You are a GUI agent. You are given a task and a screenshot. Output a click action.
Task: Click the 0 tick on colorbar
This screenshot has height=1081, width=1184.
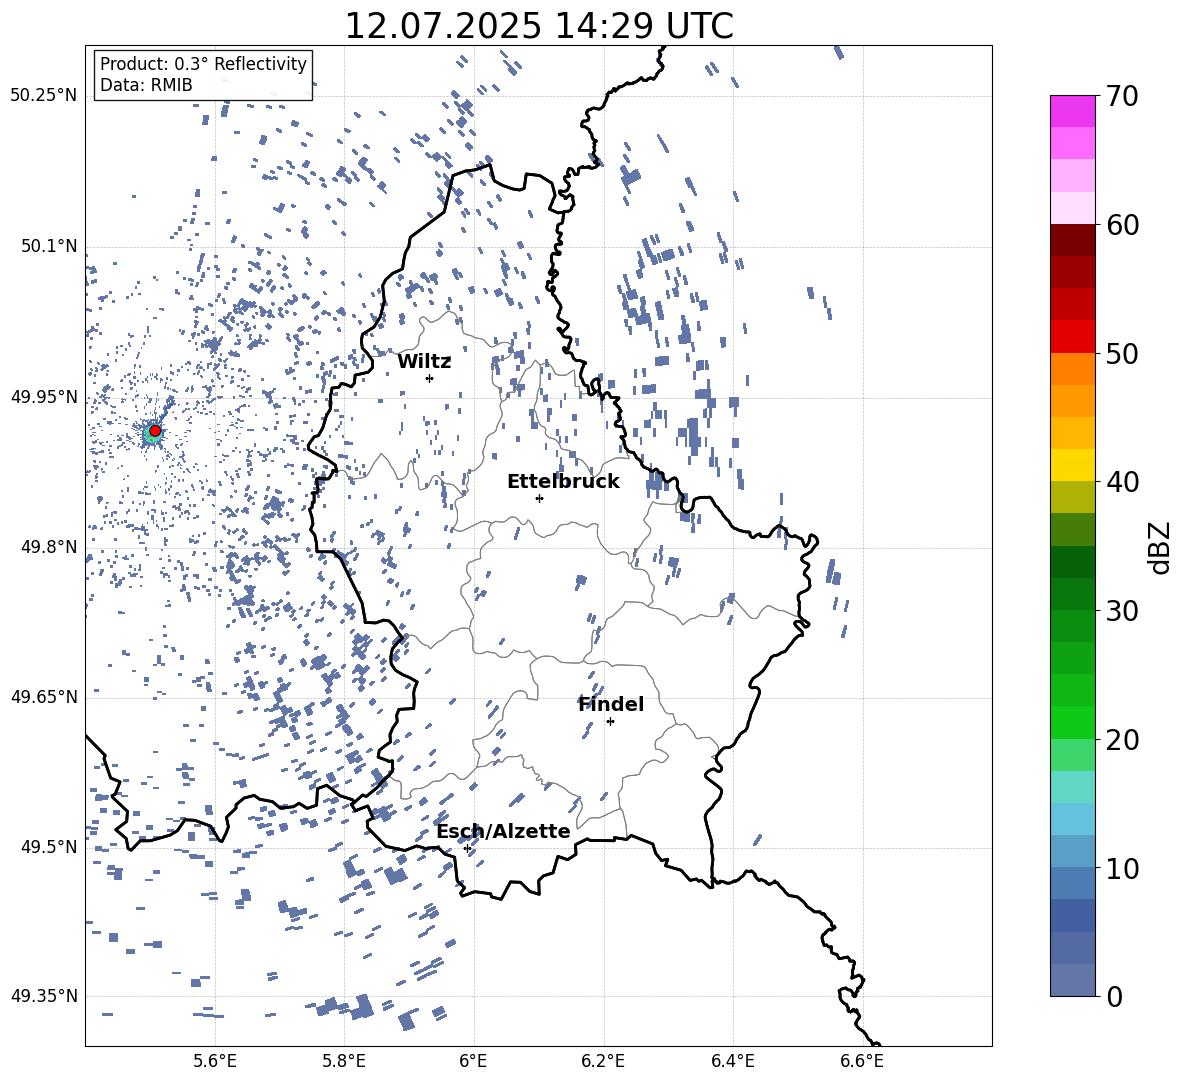[x=1114, y=996]
